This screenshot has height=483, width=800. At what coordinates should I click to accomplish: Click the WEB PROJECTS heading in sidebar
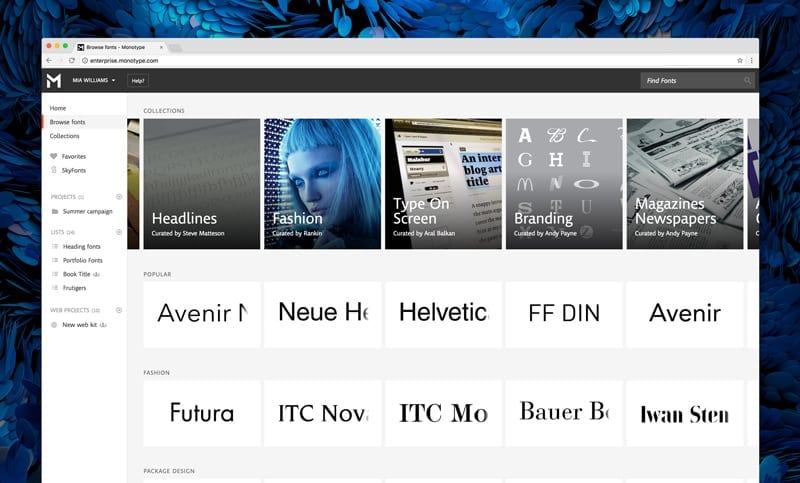pyautogui.click(x=70, y=310)
